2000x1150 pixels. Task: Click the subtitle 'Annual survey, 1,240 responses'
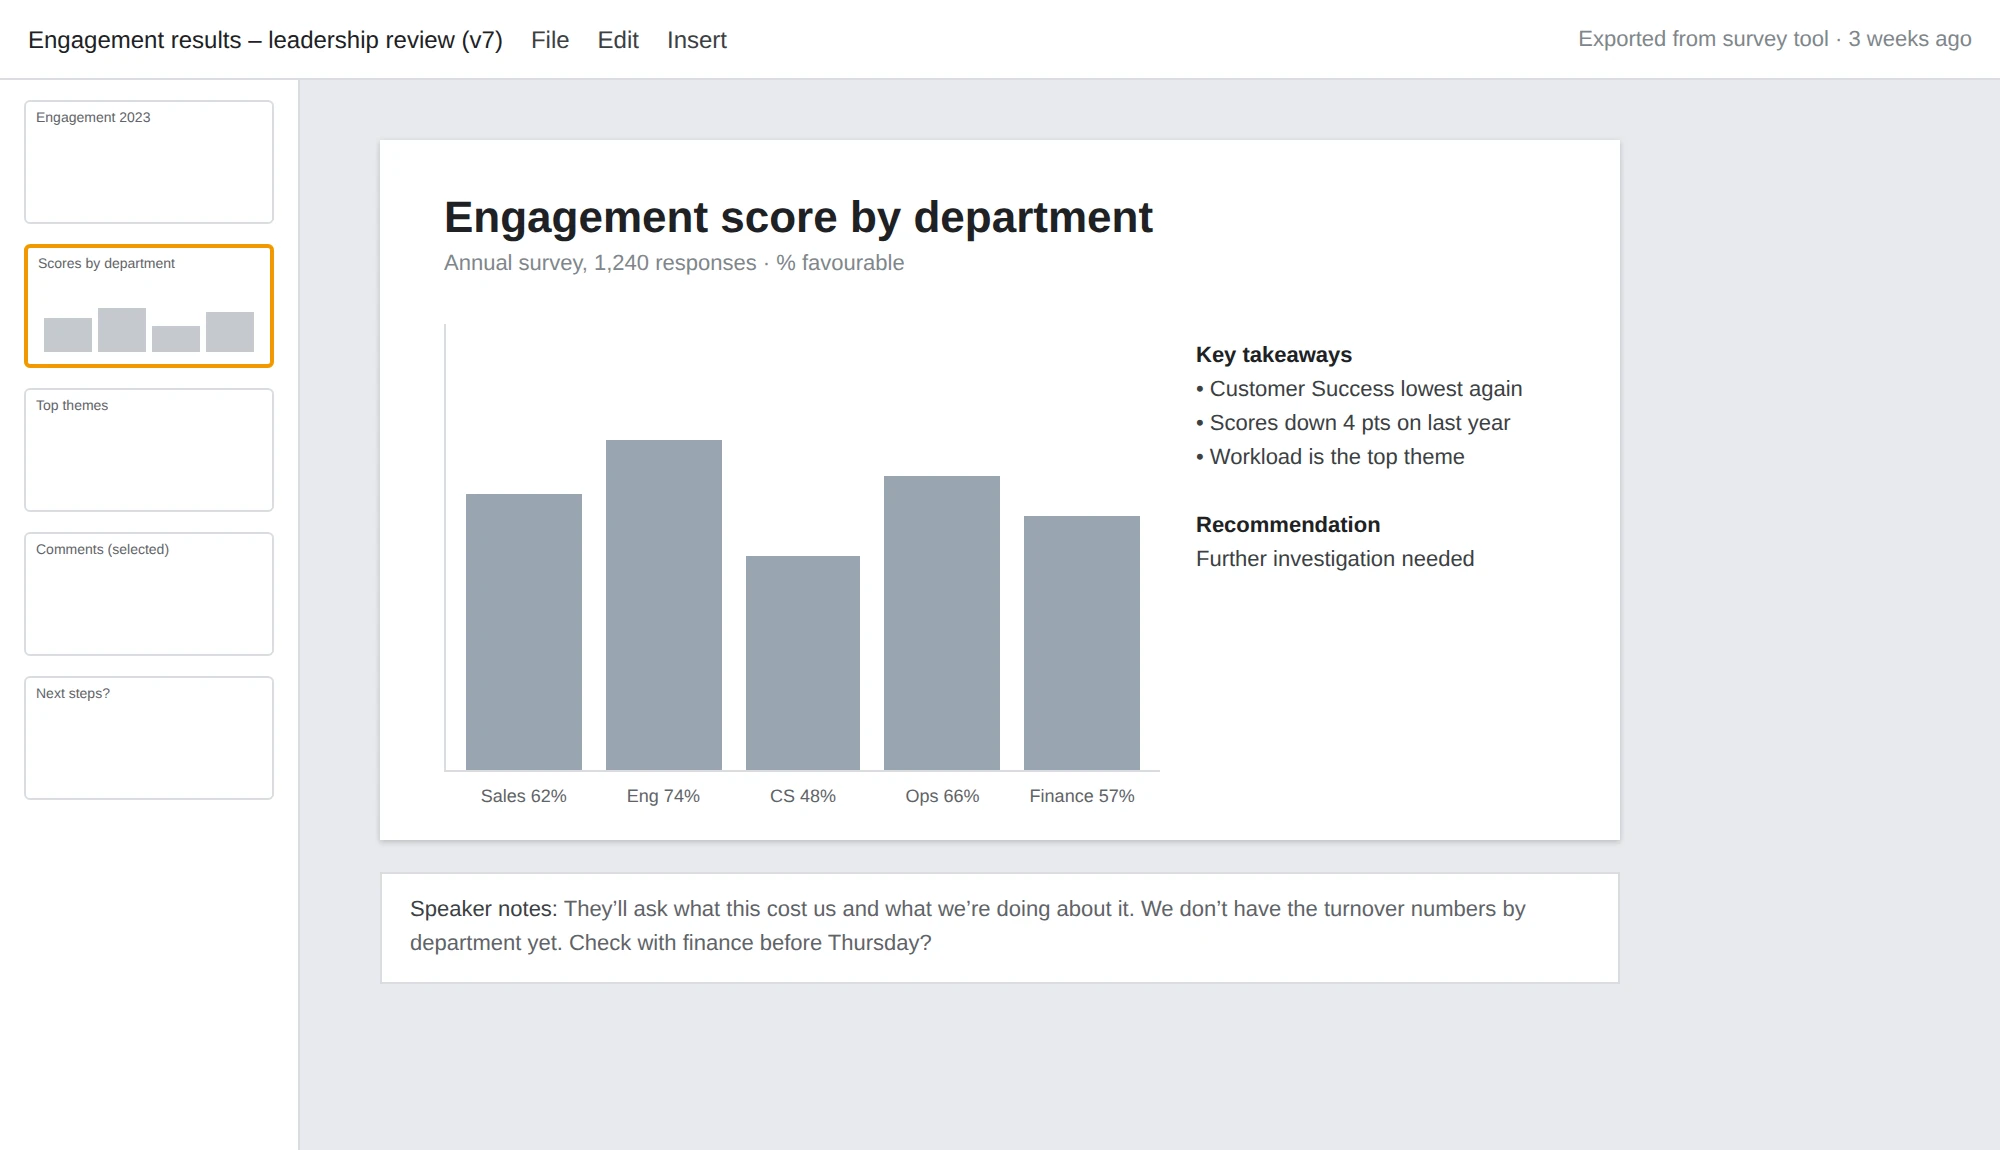[600, 263]
